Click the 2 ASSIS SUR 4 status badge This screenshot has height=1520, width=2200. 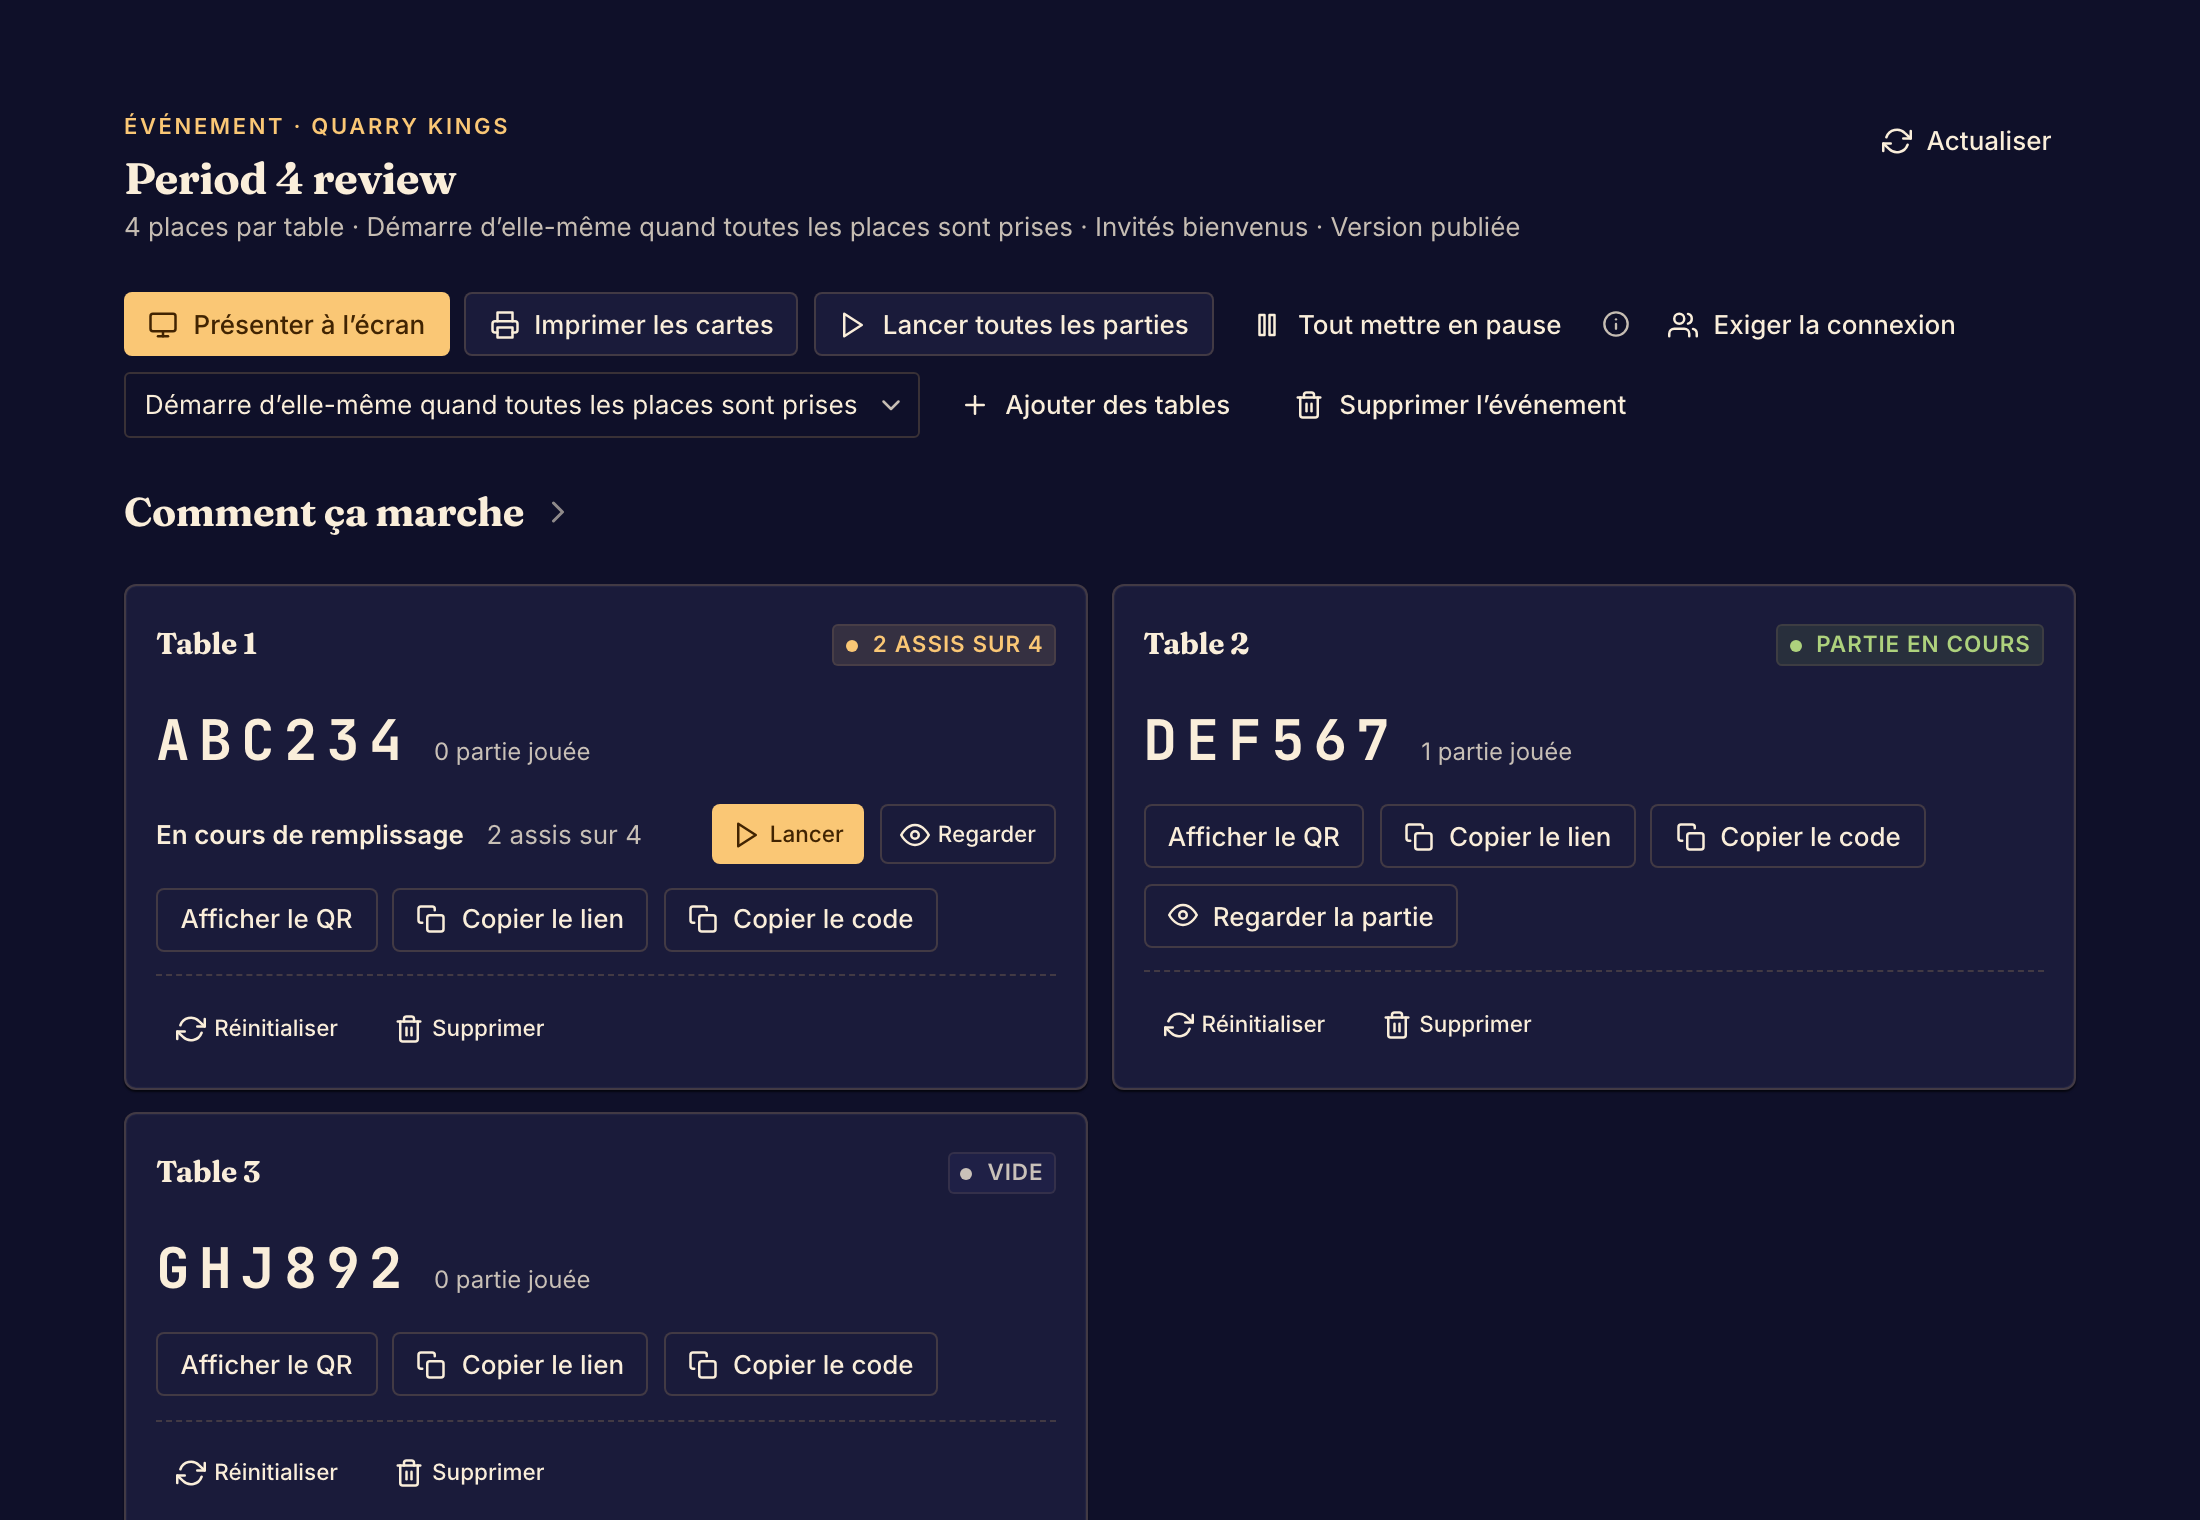pyautogui.click(x=944, y=644)
